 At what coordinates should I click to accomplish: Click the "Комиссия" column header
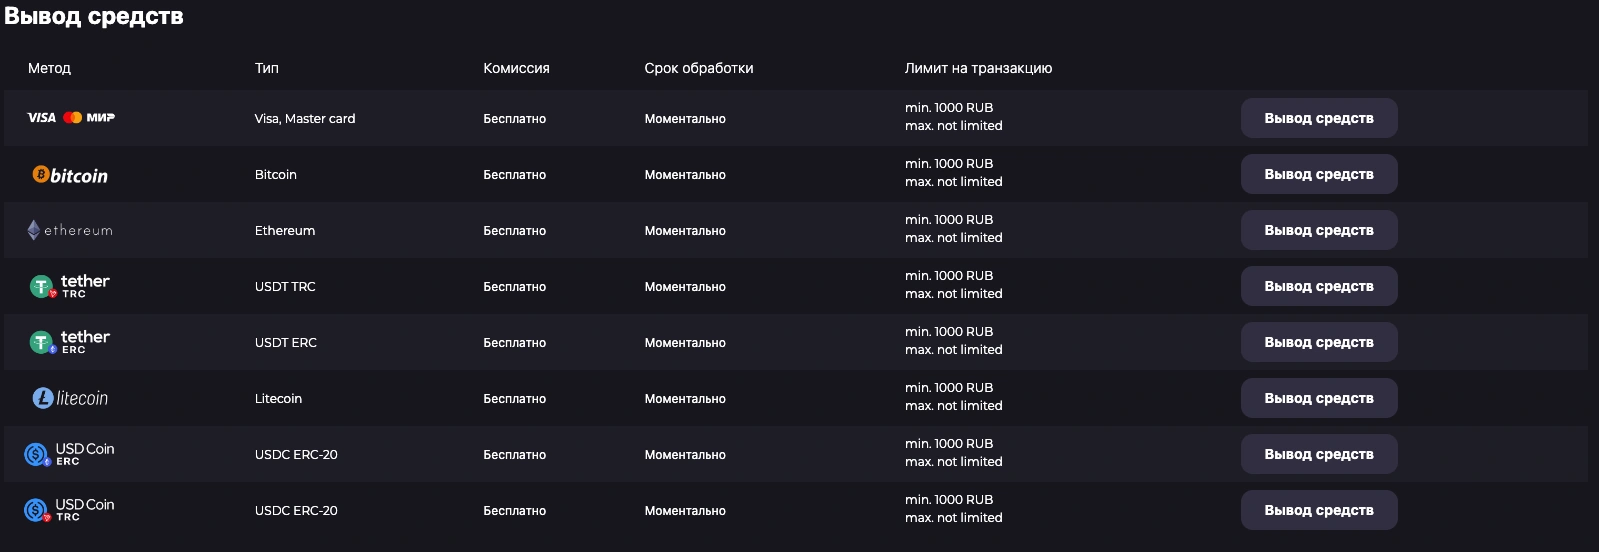[x=516, y=68]
